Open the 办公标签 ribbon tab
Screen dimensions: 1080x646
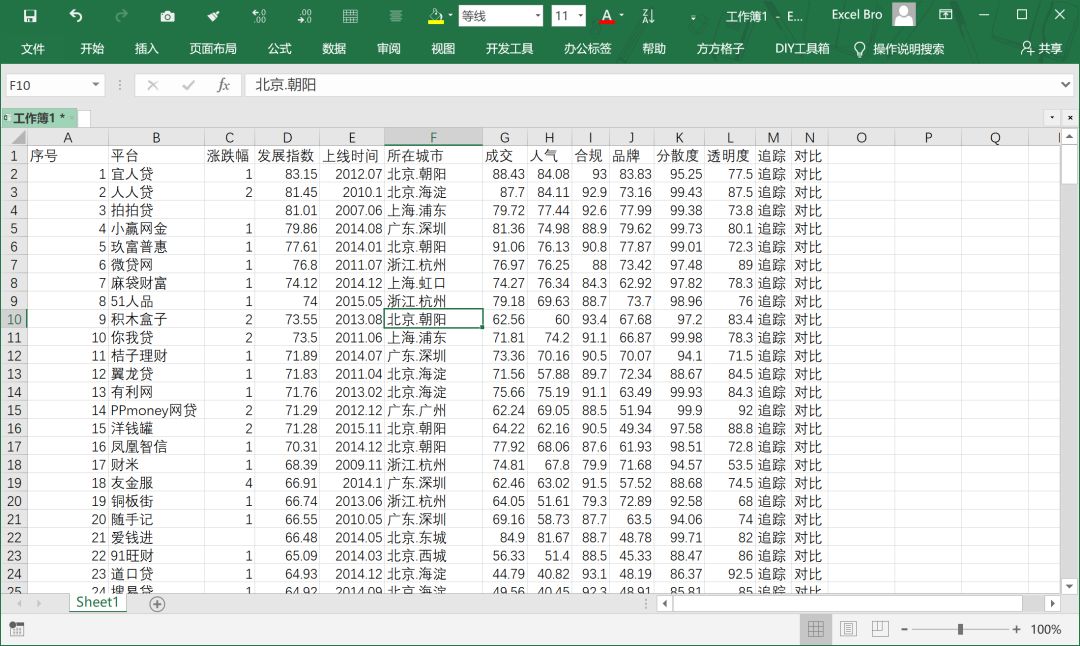588,49
